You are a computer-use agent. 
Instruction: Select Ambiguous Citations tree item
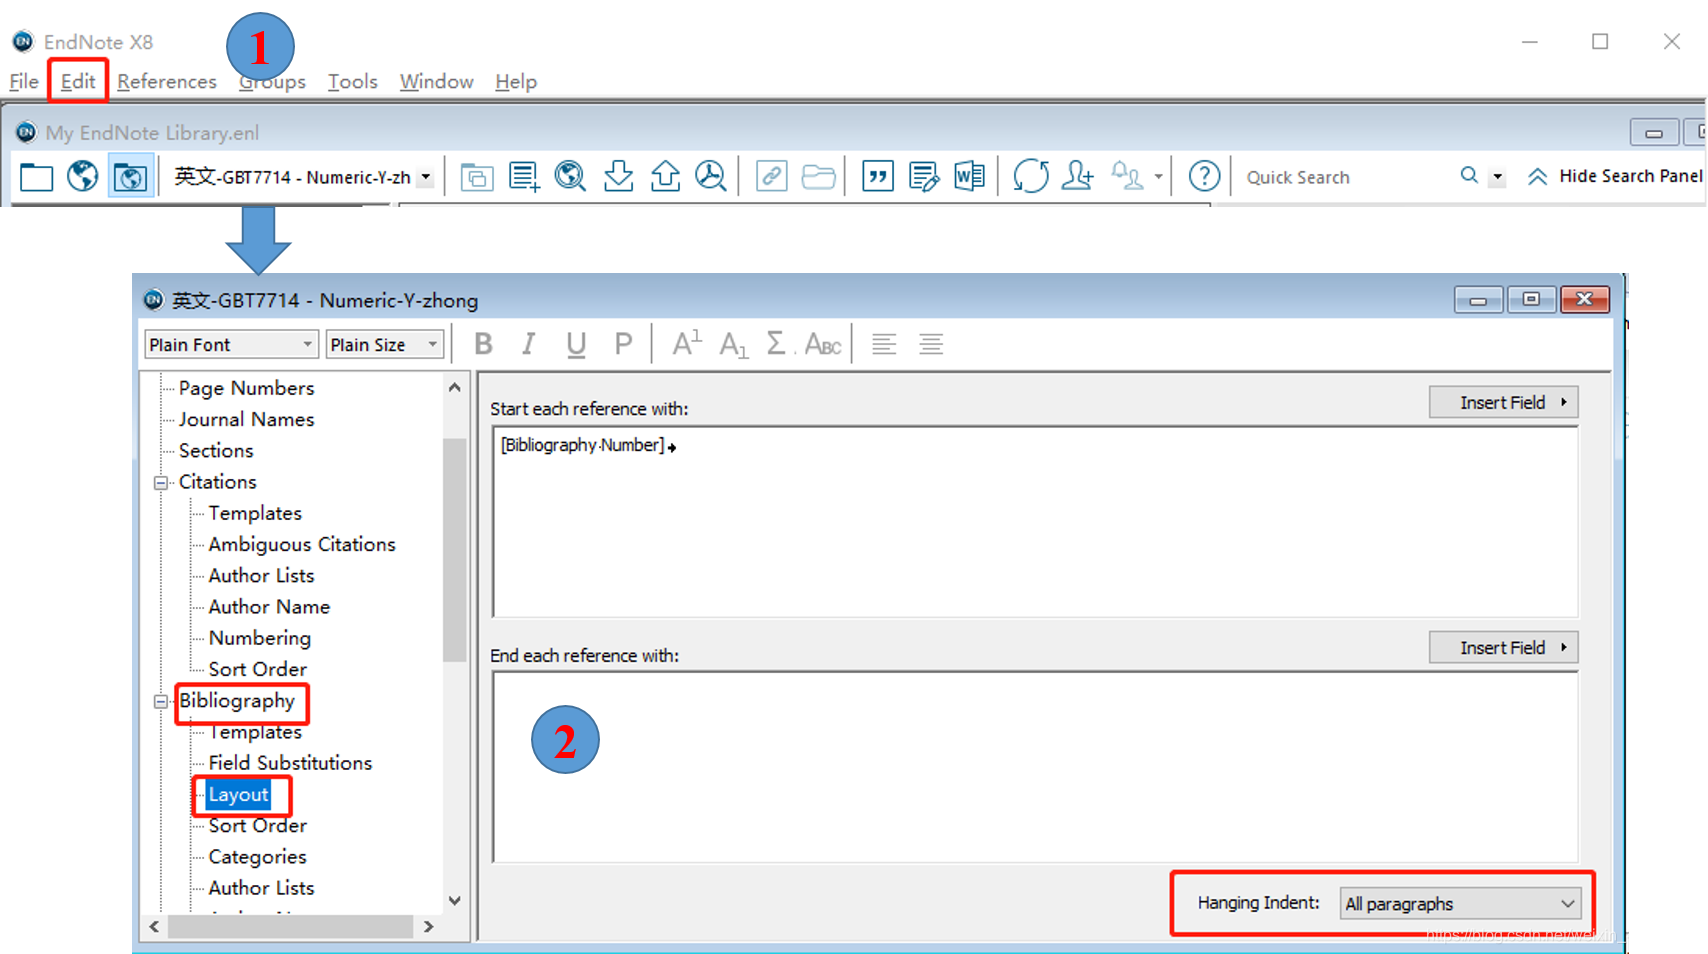[301, 545]
